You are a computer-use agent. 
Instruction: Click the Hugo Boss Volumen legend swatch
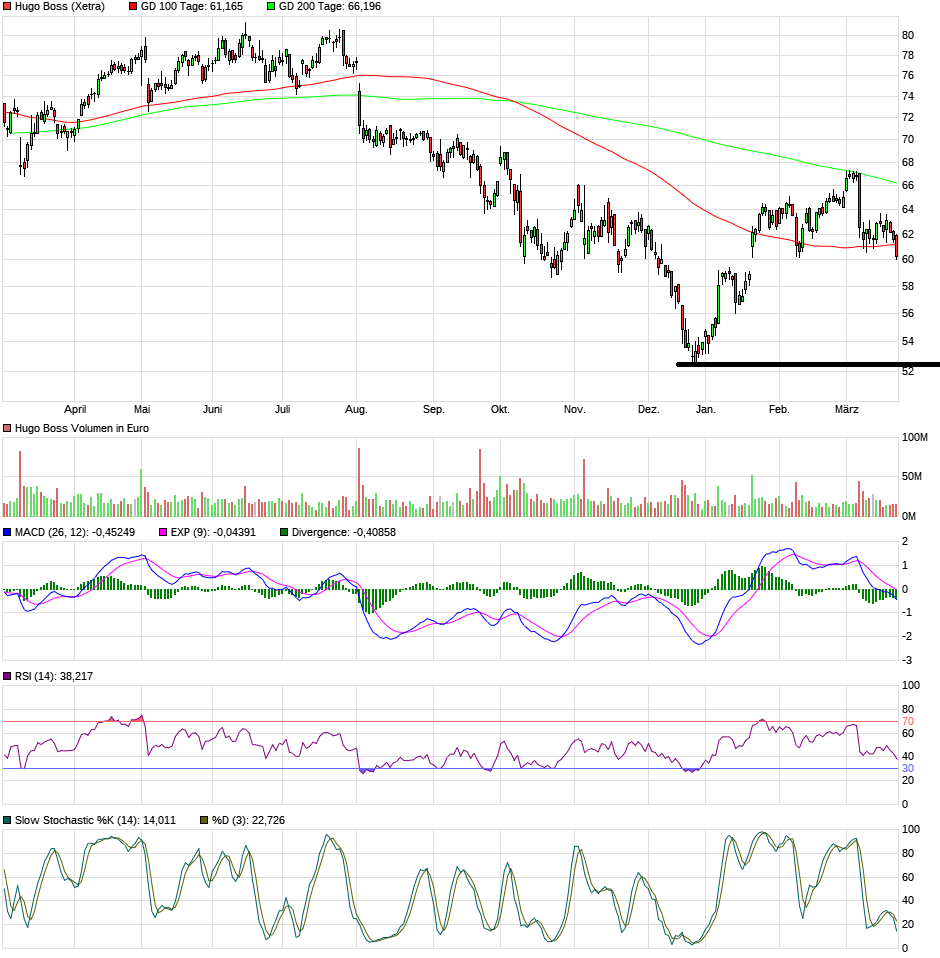(x=8, y=428)
